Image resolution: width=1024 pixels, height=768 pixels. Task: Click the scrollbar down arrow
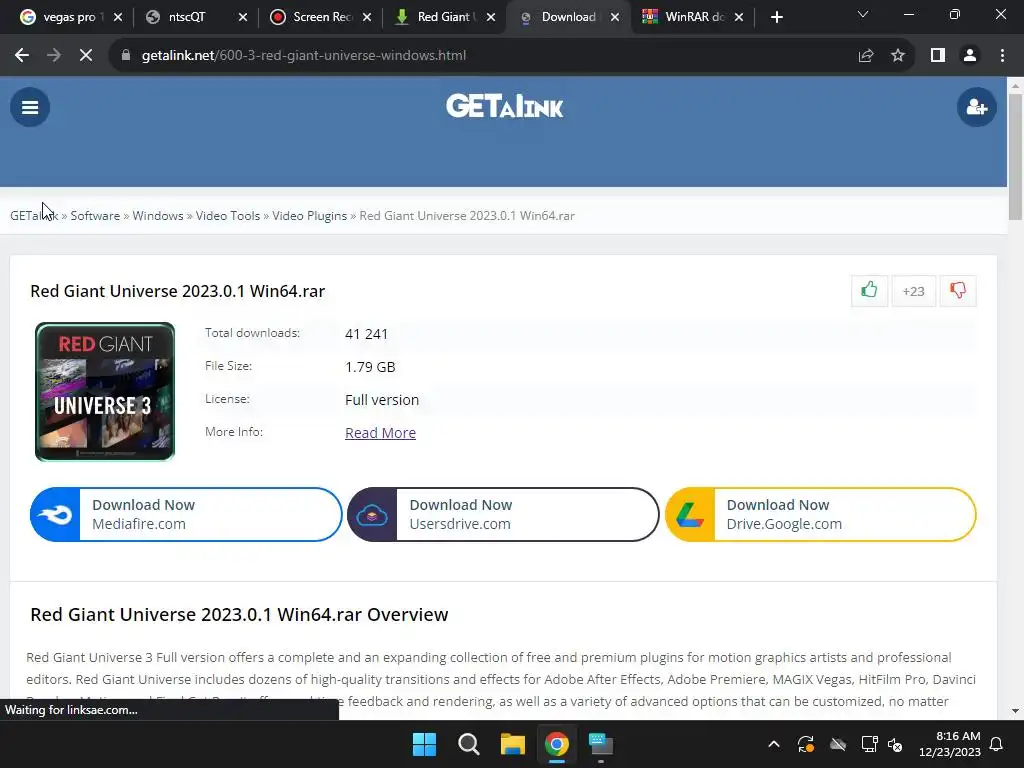pos(1015,711)
